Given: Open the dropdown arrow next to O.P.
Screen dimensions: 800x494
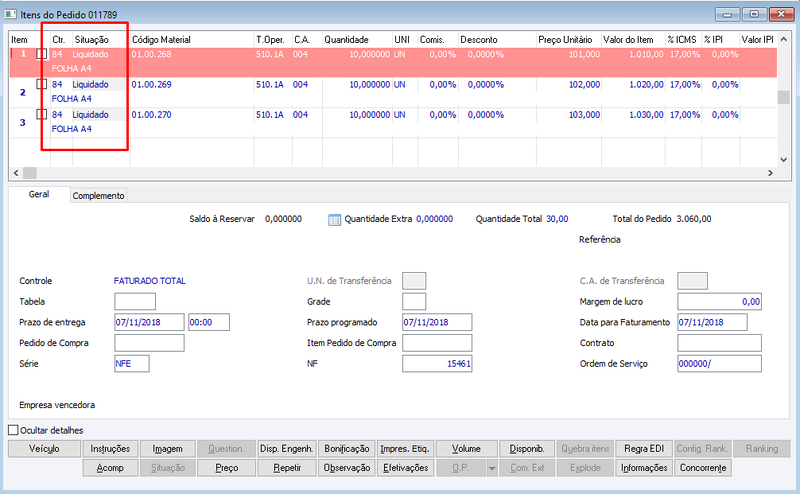Looking at the screenshot, I should tap(492, 468).
